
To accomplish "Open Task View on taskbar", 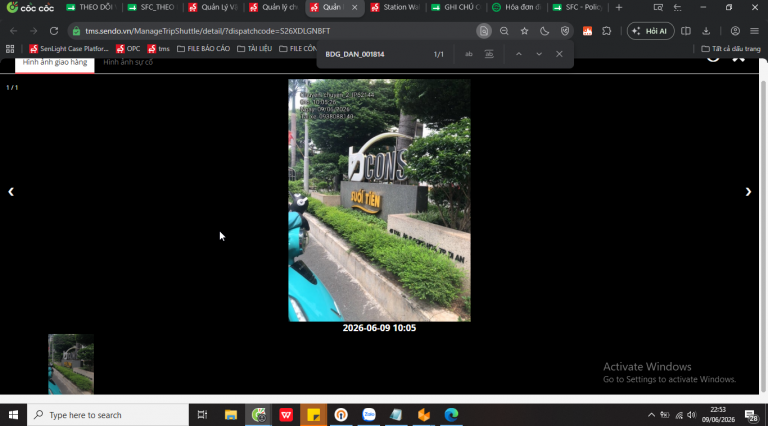I will pos(202,415).
